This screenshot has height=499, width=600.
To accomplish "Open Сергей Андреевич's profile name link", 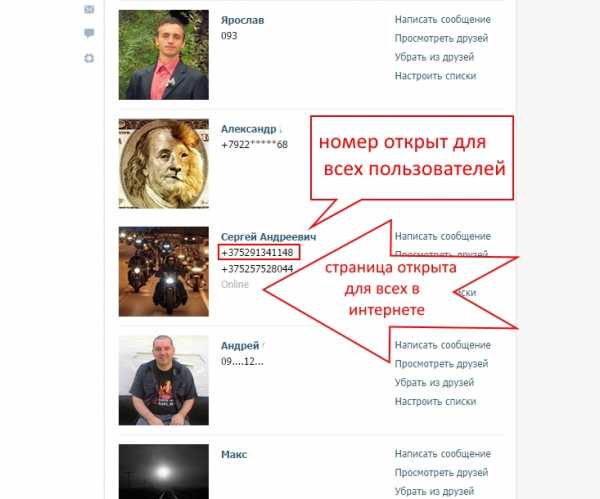I will tap(269, 237).
